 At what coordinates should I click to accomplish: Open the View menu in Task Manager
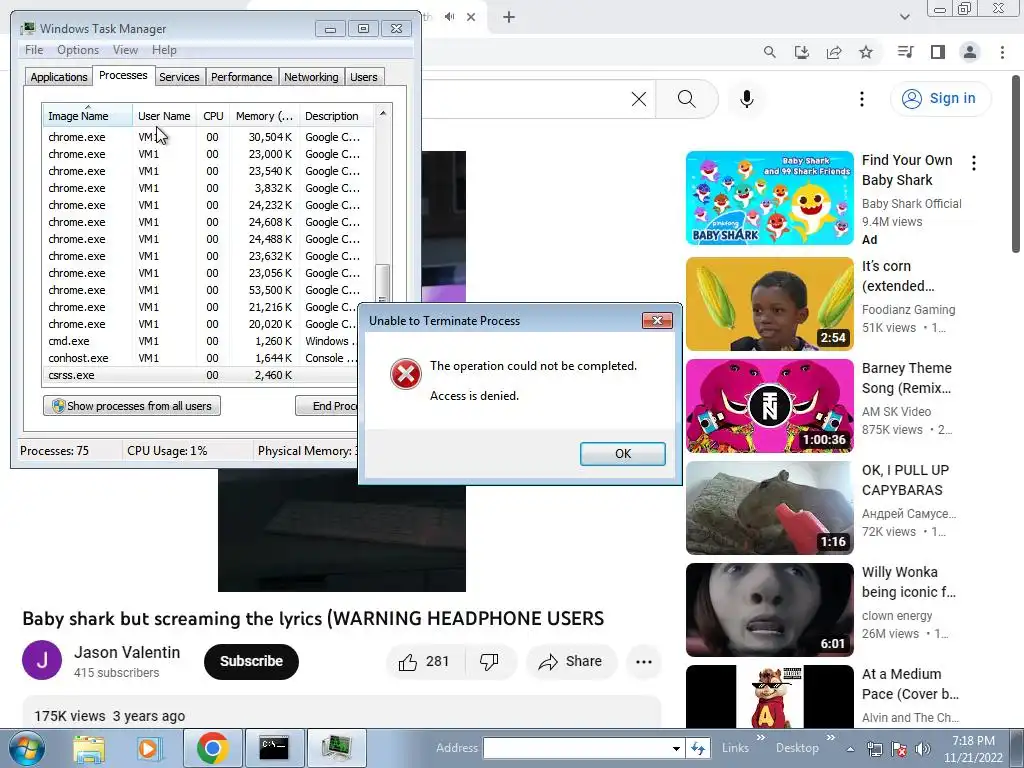coord(125,50)
